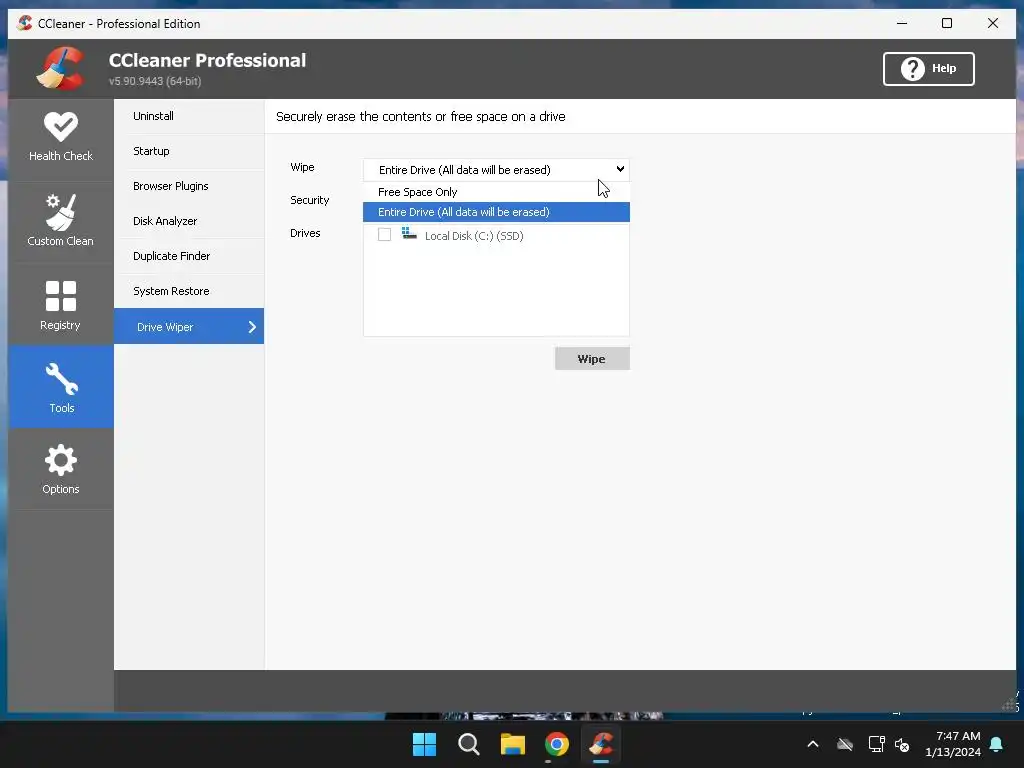
Task: Click the Drive Wiper chevron arrow
Action: pyautogui.click(x=252, y=327)
